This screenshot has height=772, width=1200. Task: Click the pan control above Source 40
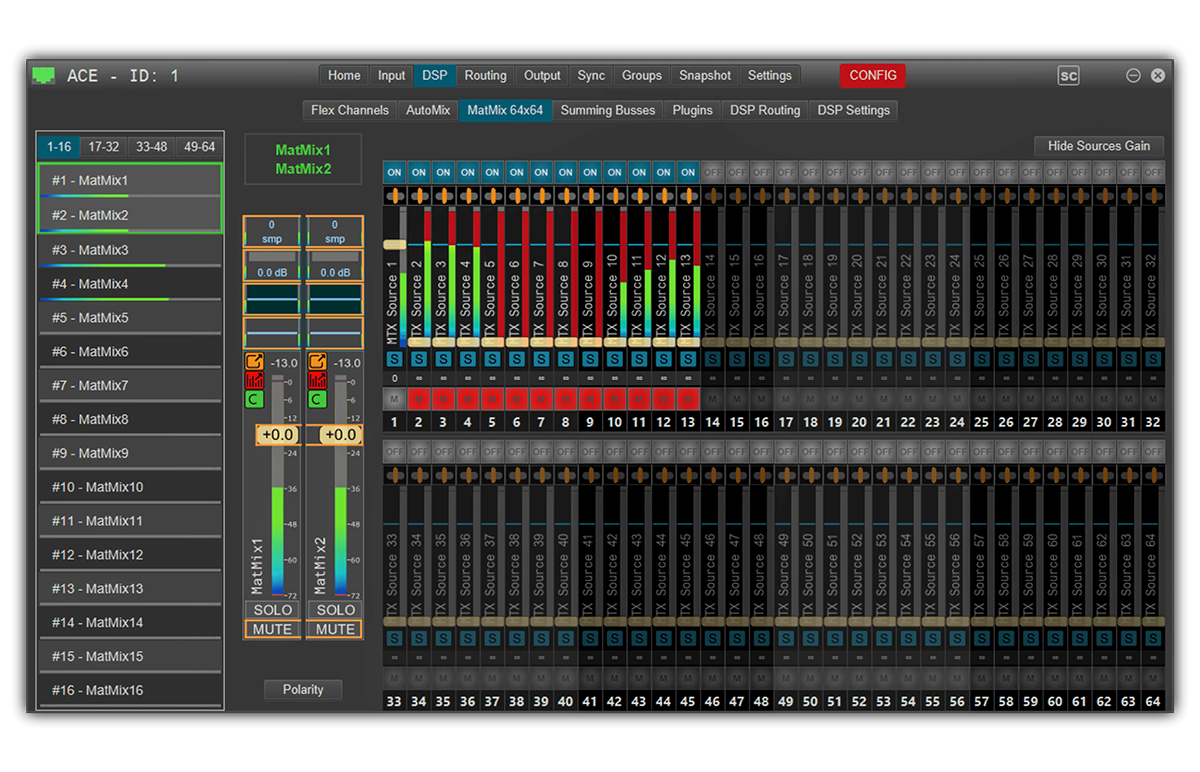click(x=565, y=474)
